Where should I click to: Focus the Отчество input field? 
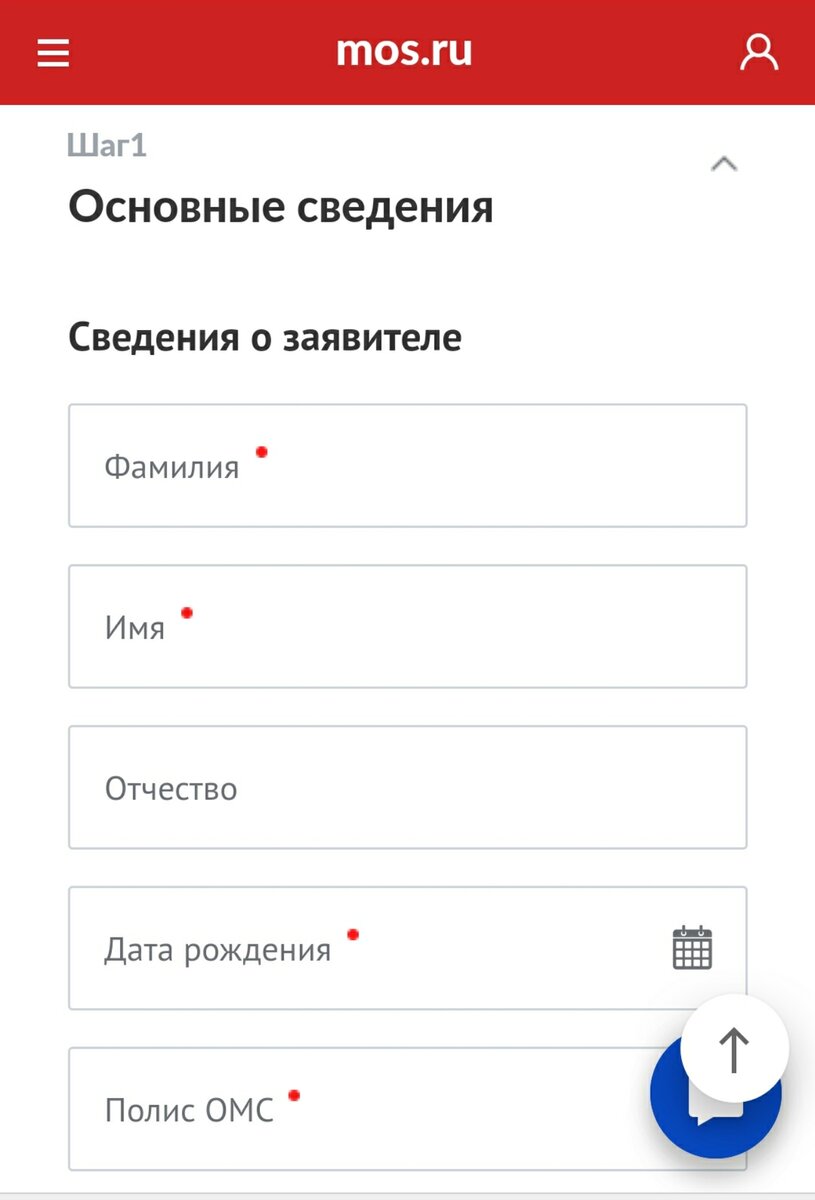coord(407,787)
